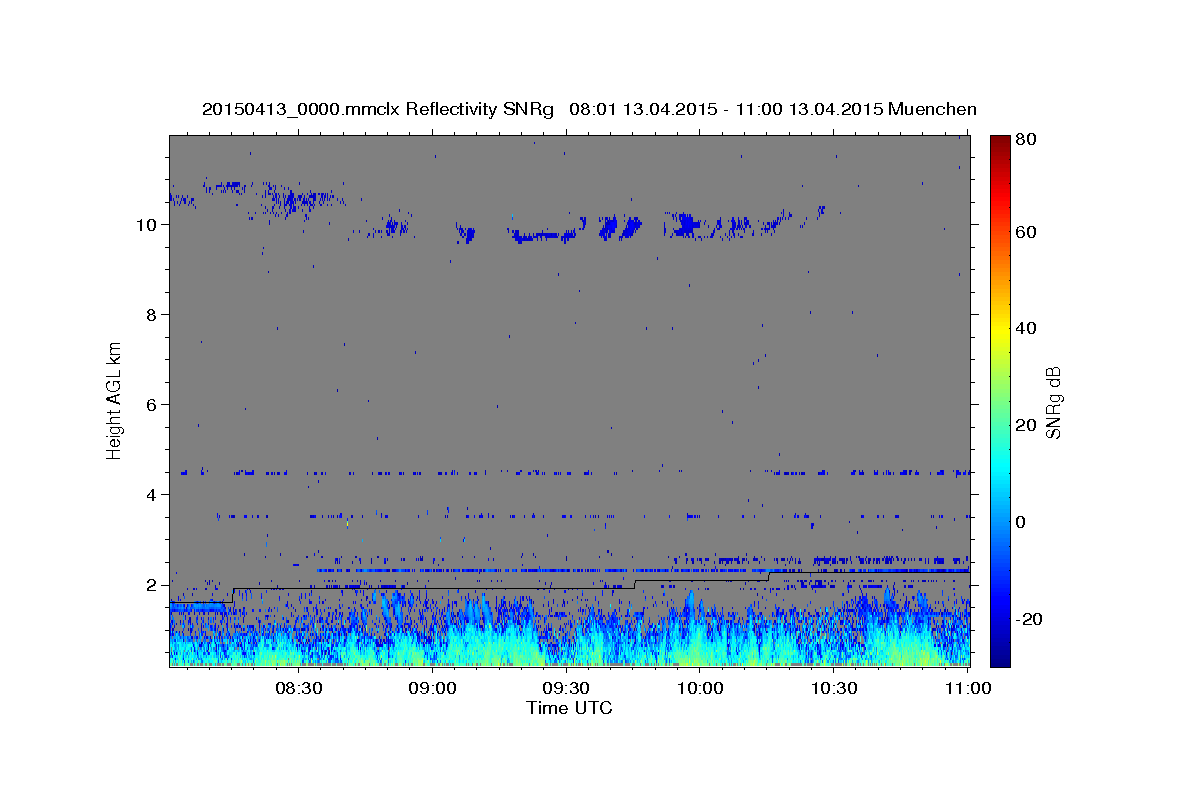The width and height of the screenshot is (1200, 800).
Task: Click the height tick label 10
Action: pyautogui.click(x=147, y=225)
